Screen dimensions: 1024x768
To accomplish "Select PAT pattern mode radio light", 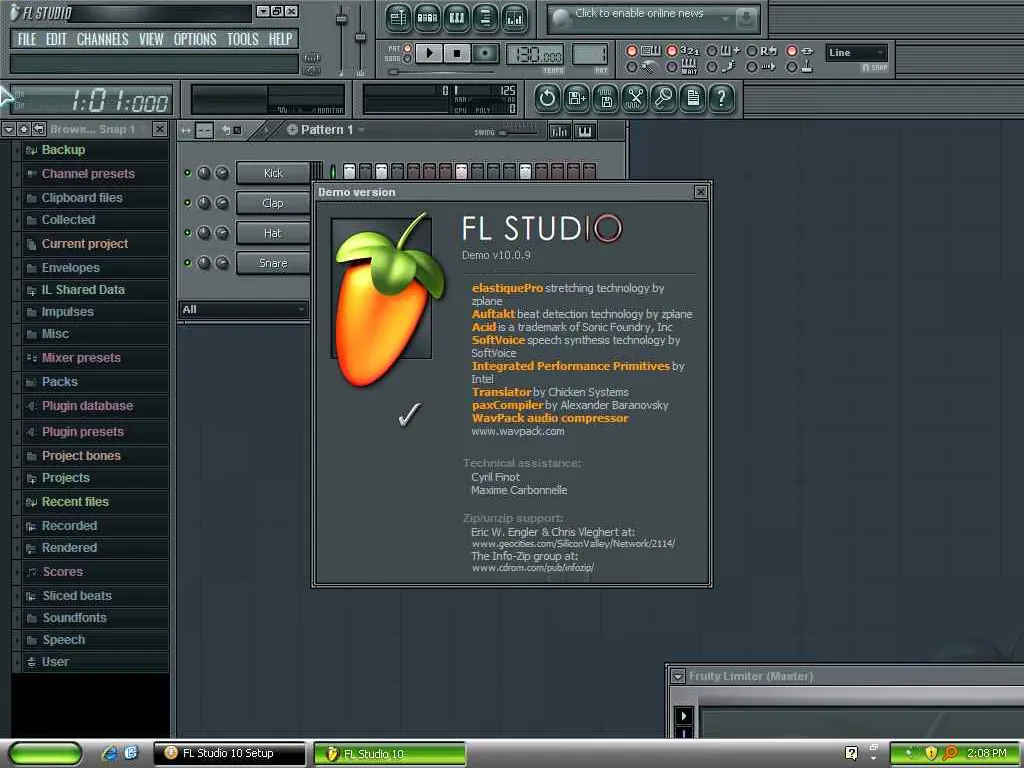I will 407,48.
